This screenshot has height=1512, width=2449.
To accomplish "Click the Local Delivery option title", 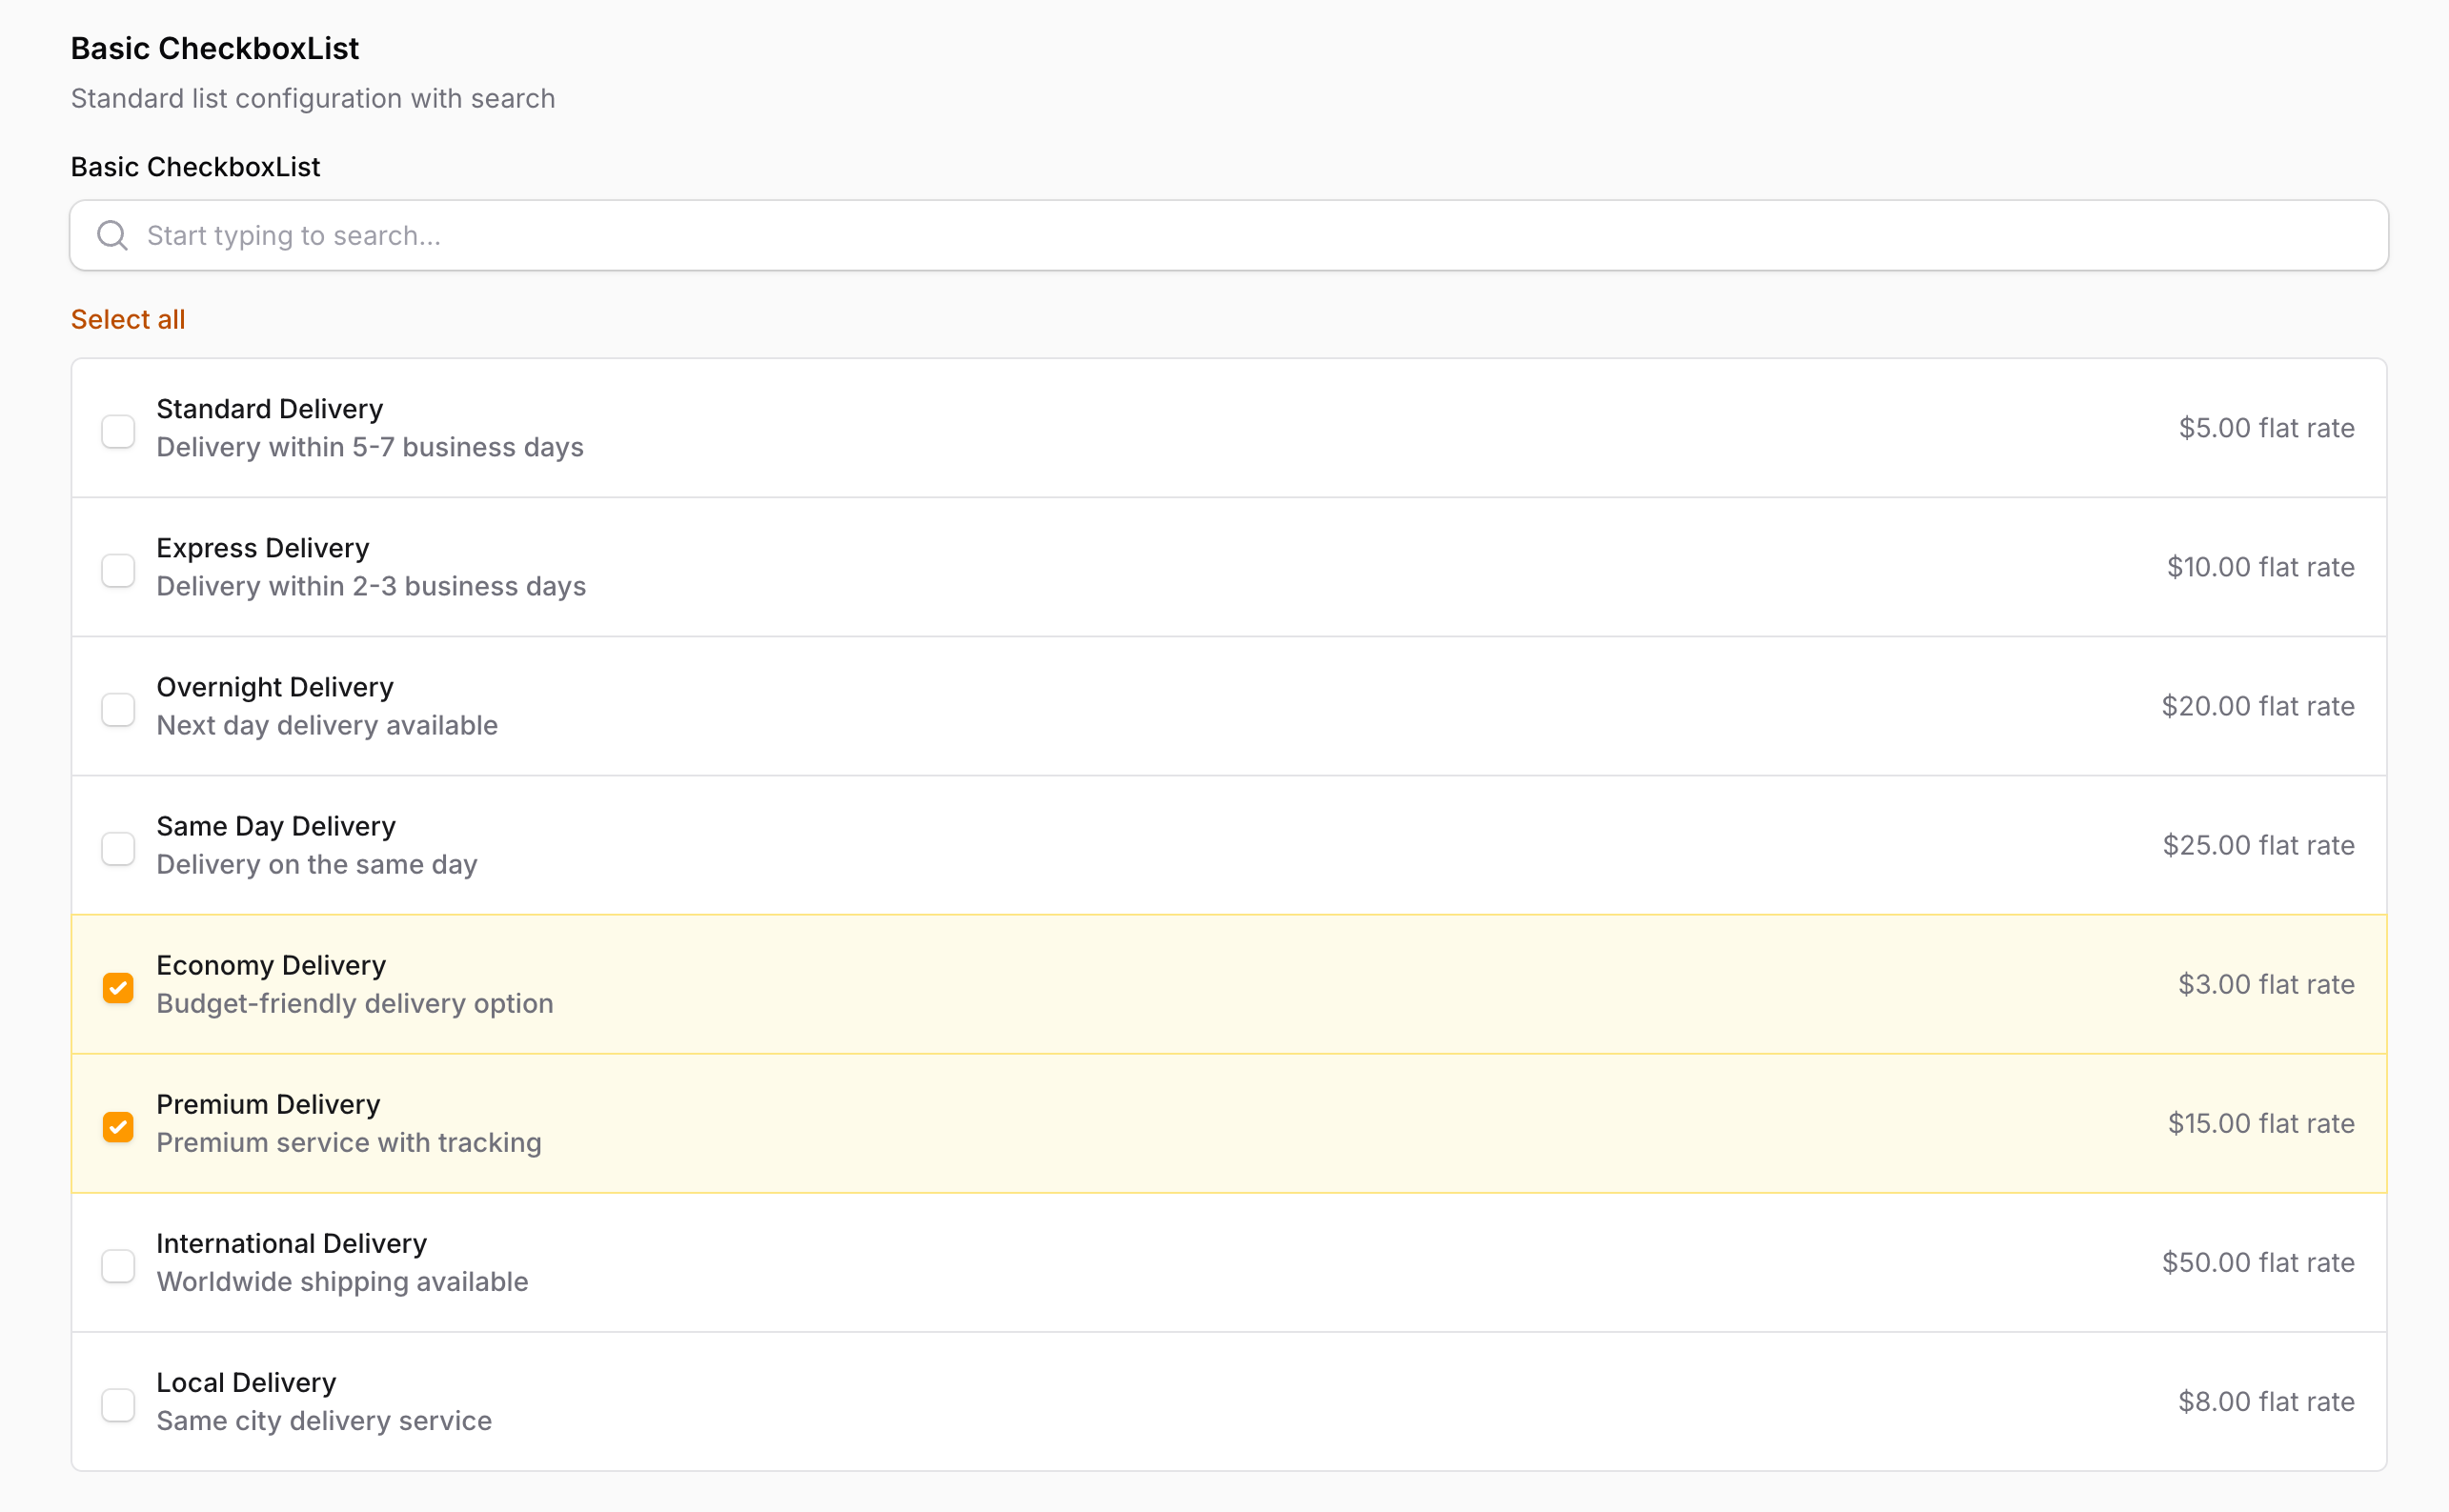I will click(246, 1382).
